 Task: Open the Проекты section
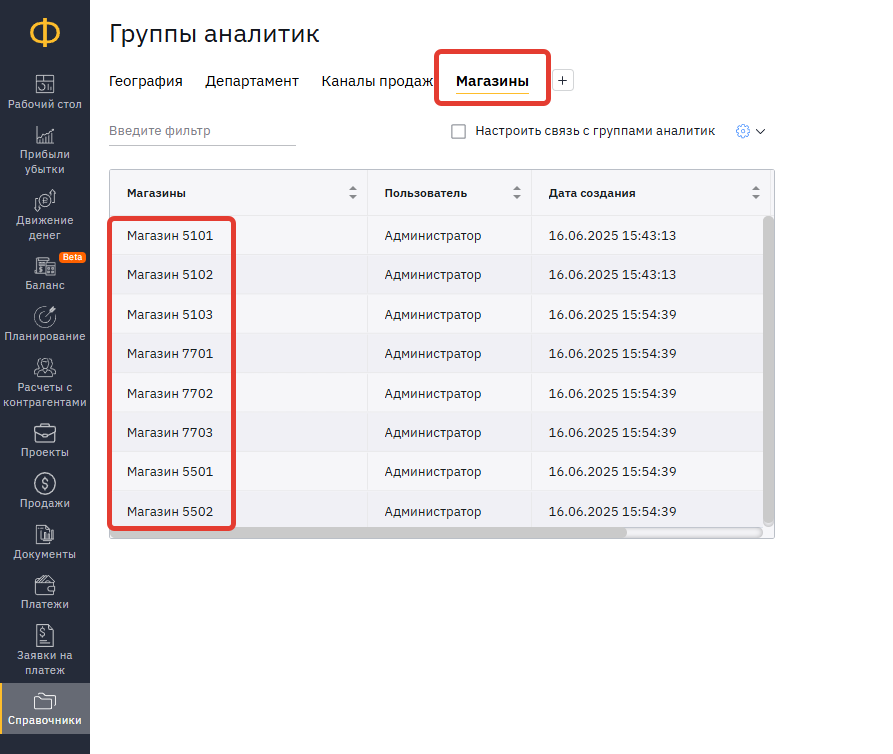point(44,441)
